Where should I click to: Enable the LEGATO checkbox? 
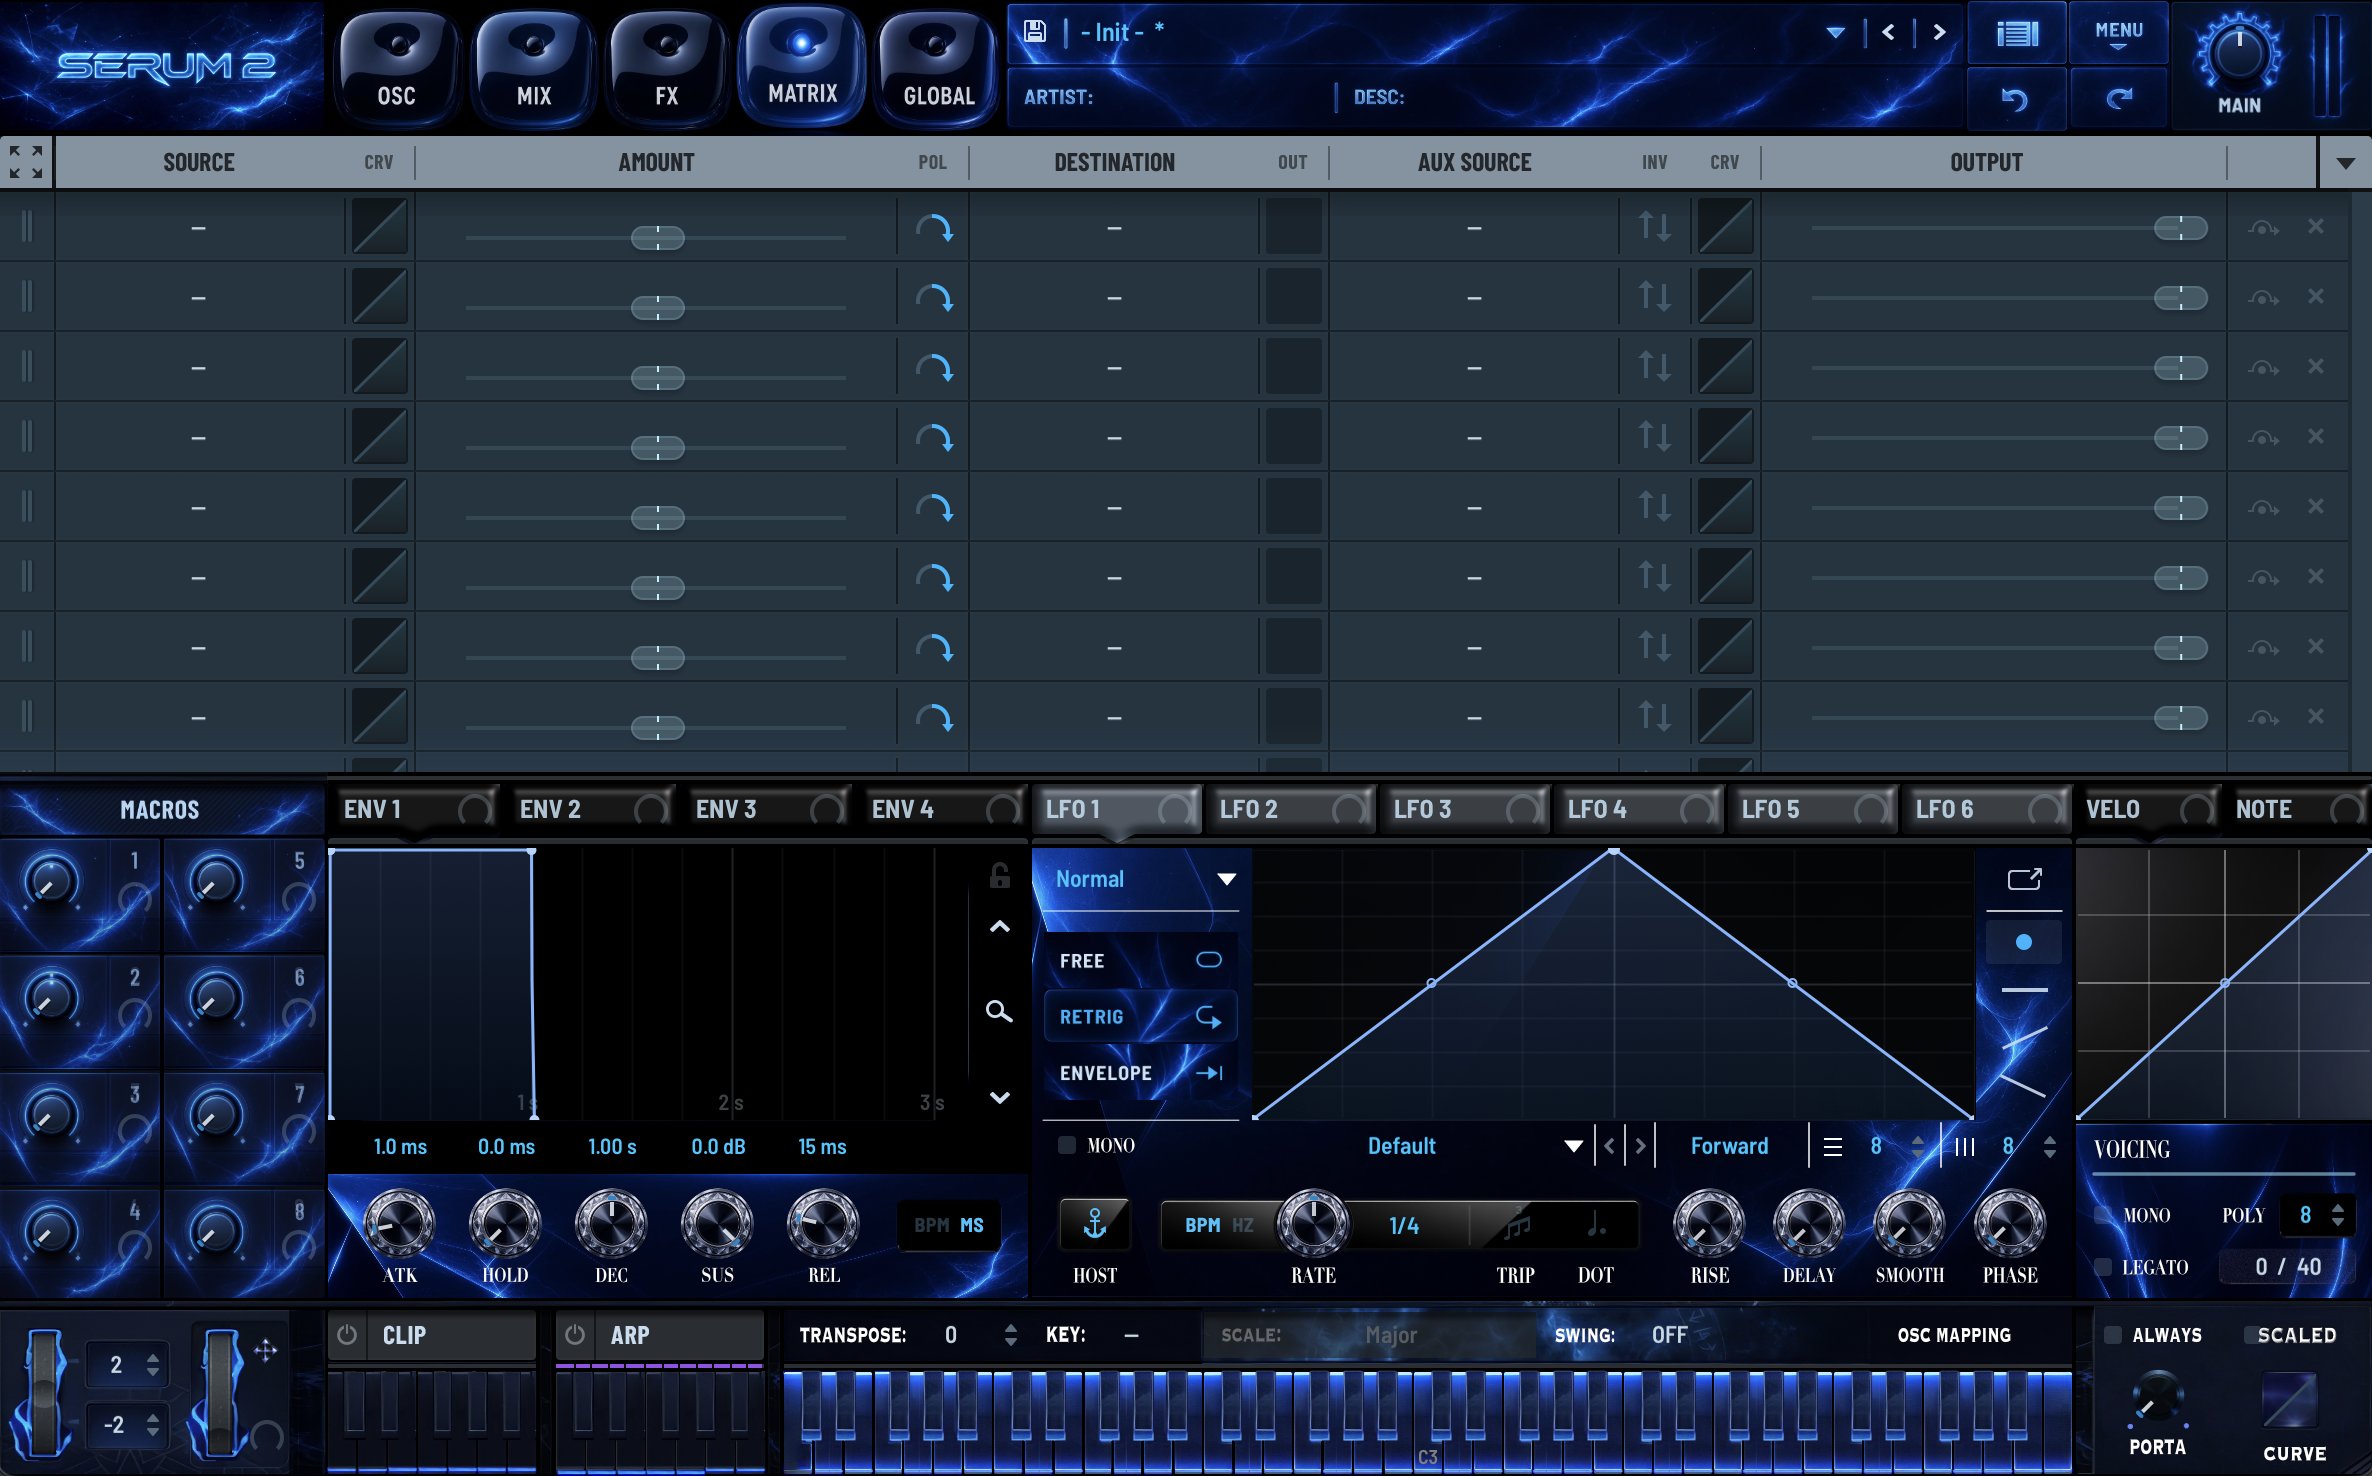coord(2103,1267)
